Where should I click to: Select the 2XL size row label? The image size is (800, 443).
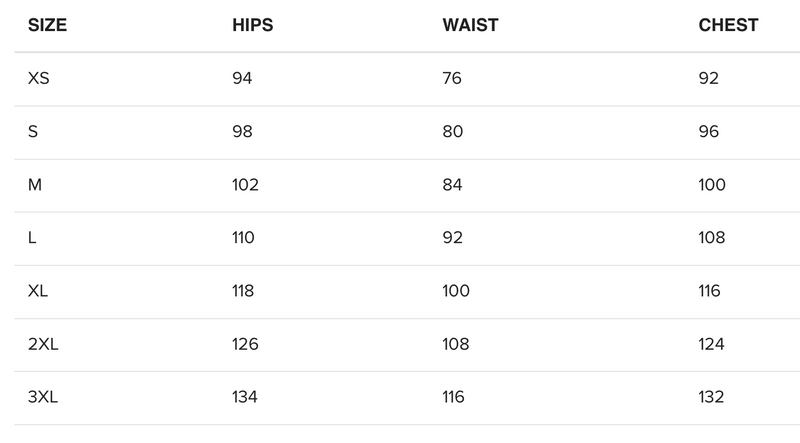[44, 344]
